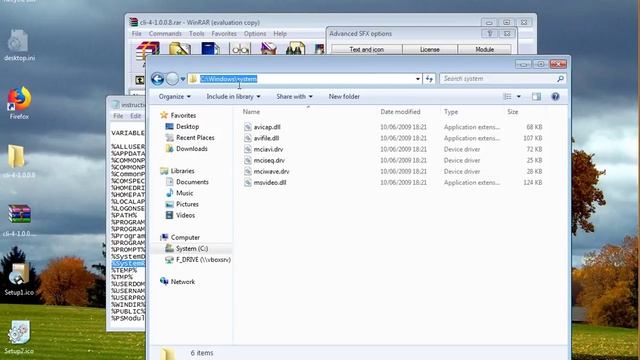Refresh the Explorer address bar location

(x=429, y=79)
